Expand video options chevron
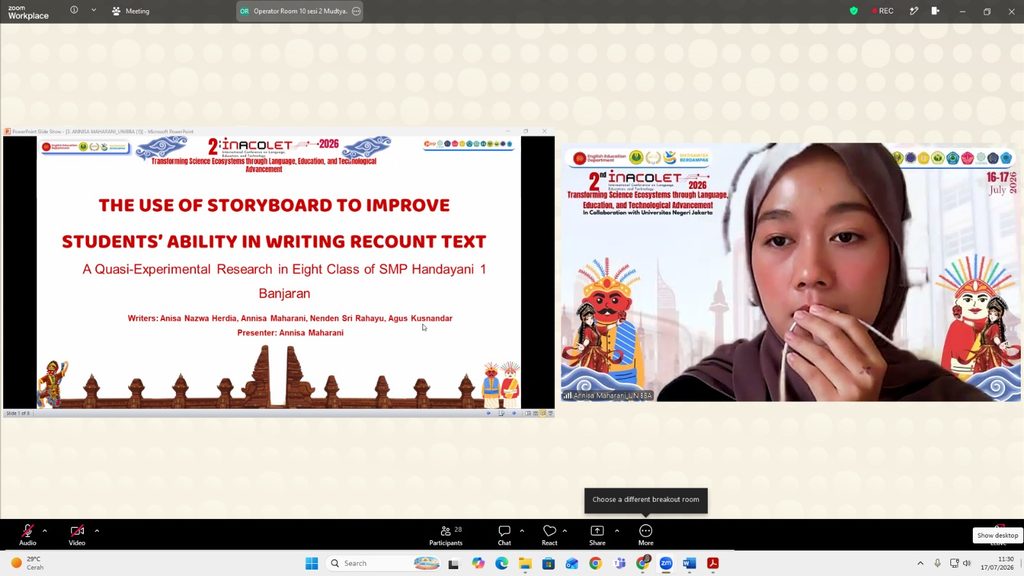The height and width of the screenshot is (576, 1024). (97, 531)
